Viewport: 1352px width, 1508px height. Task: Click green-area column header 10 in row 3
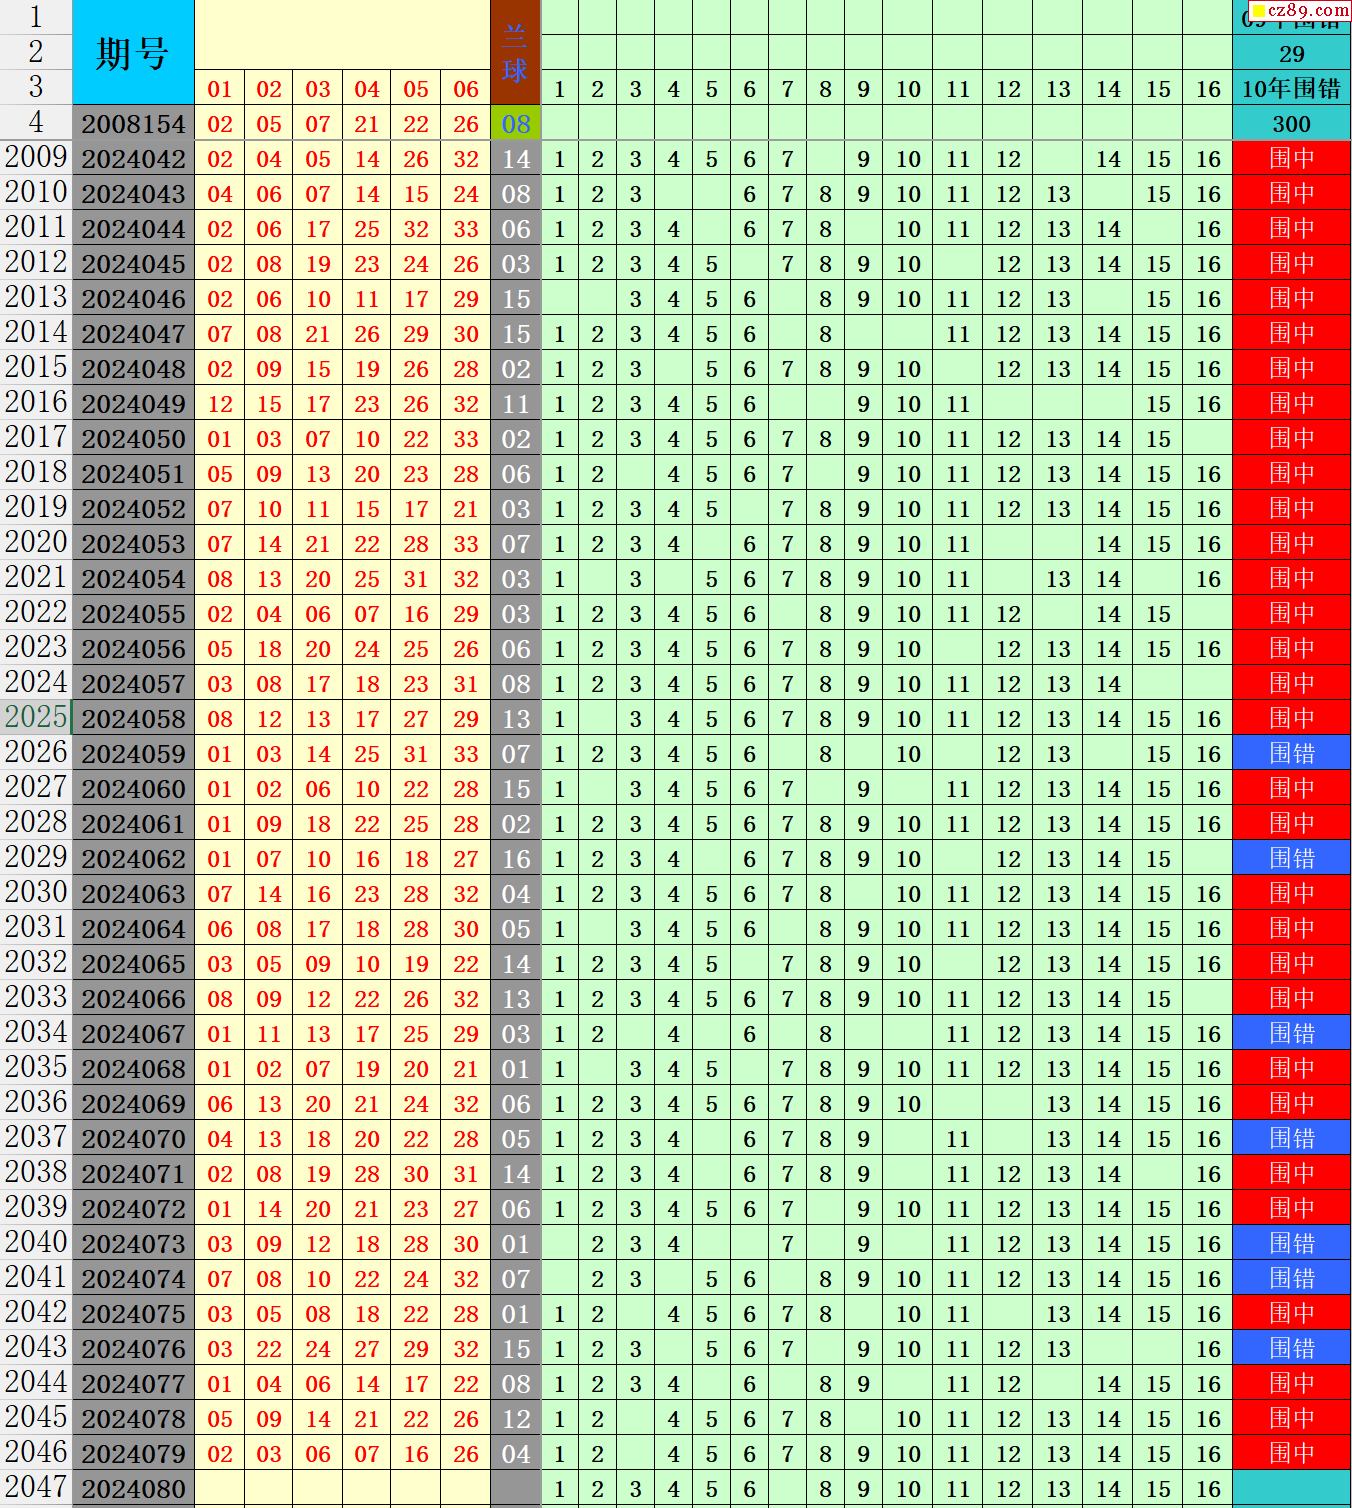[x=908, y=89]
